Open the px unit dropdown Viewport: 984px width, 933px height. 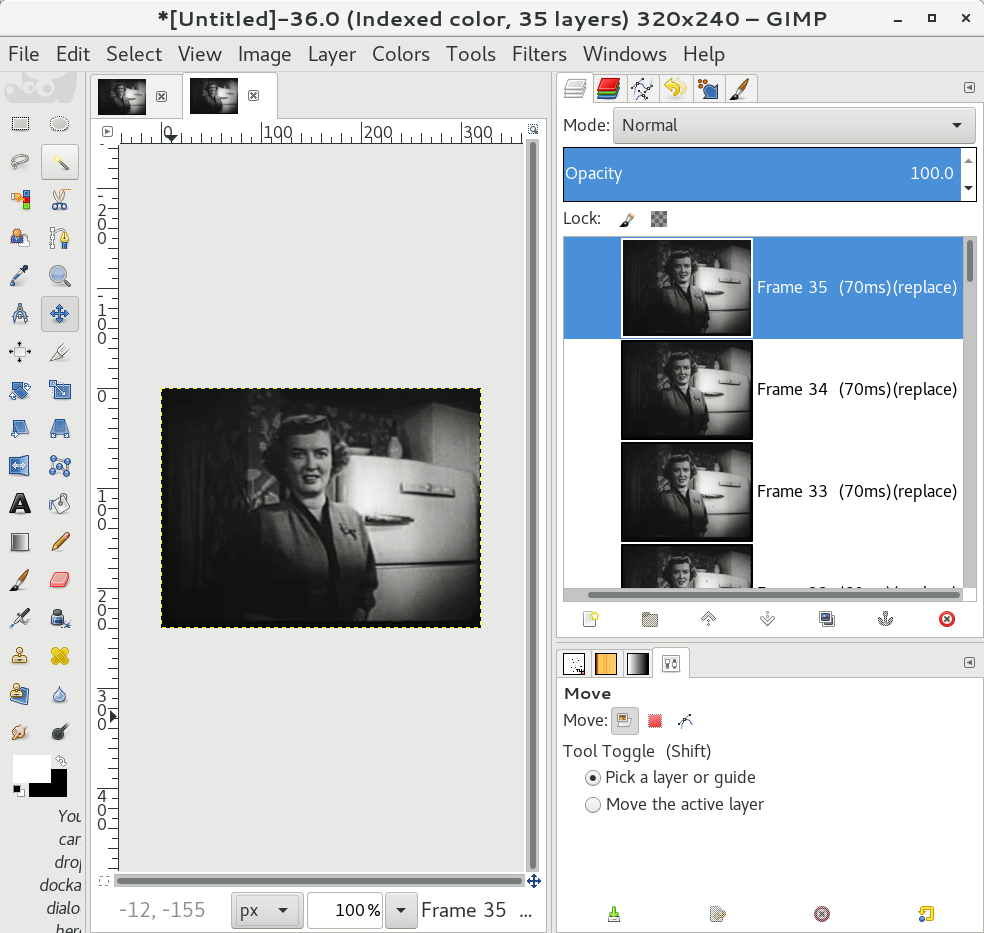coord(266,910)
